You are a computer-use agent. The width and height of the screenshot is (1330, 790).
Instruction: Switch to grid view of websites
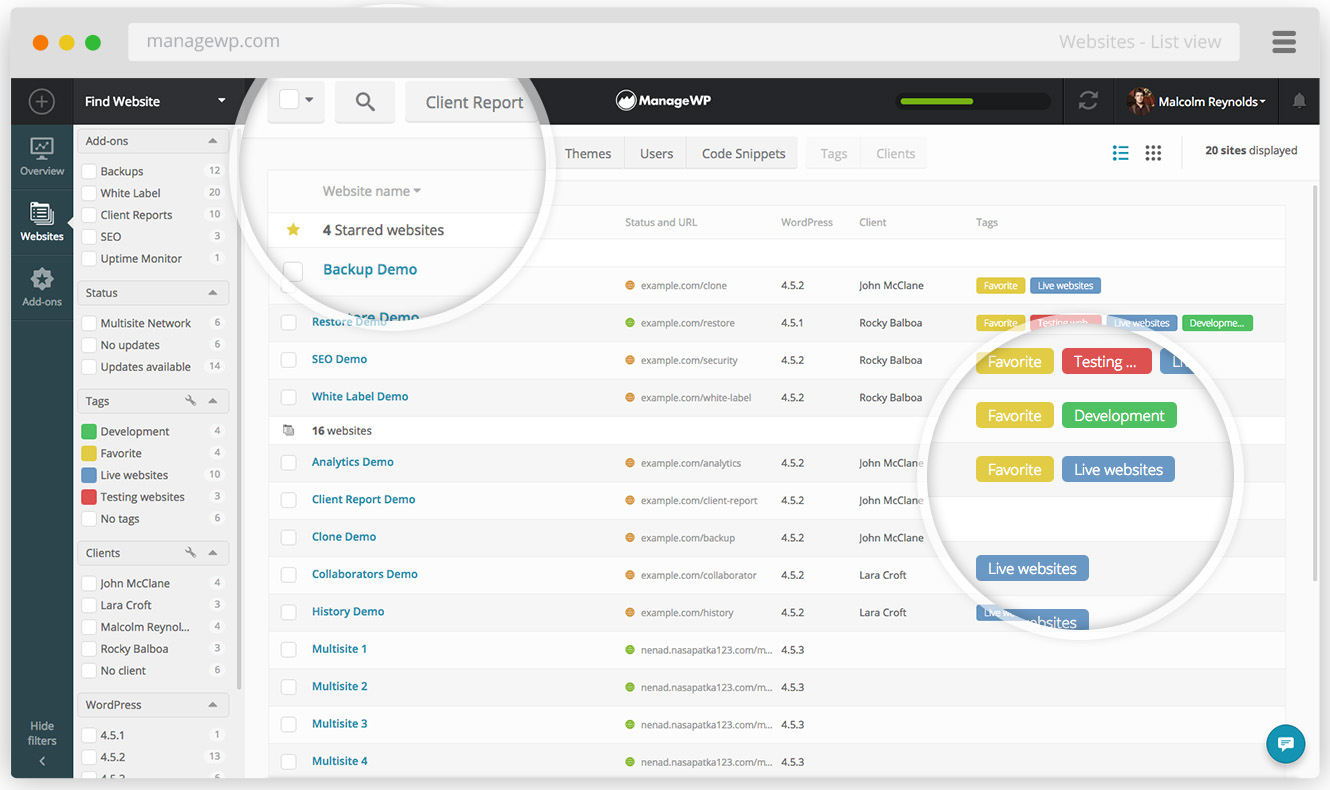1153,153
